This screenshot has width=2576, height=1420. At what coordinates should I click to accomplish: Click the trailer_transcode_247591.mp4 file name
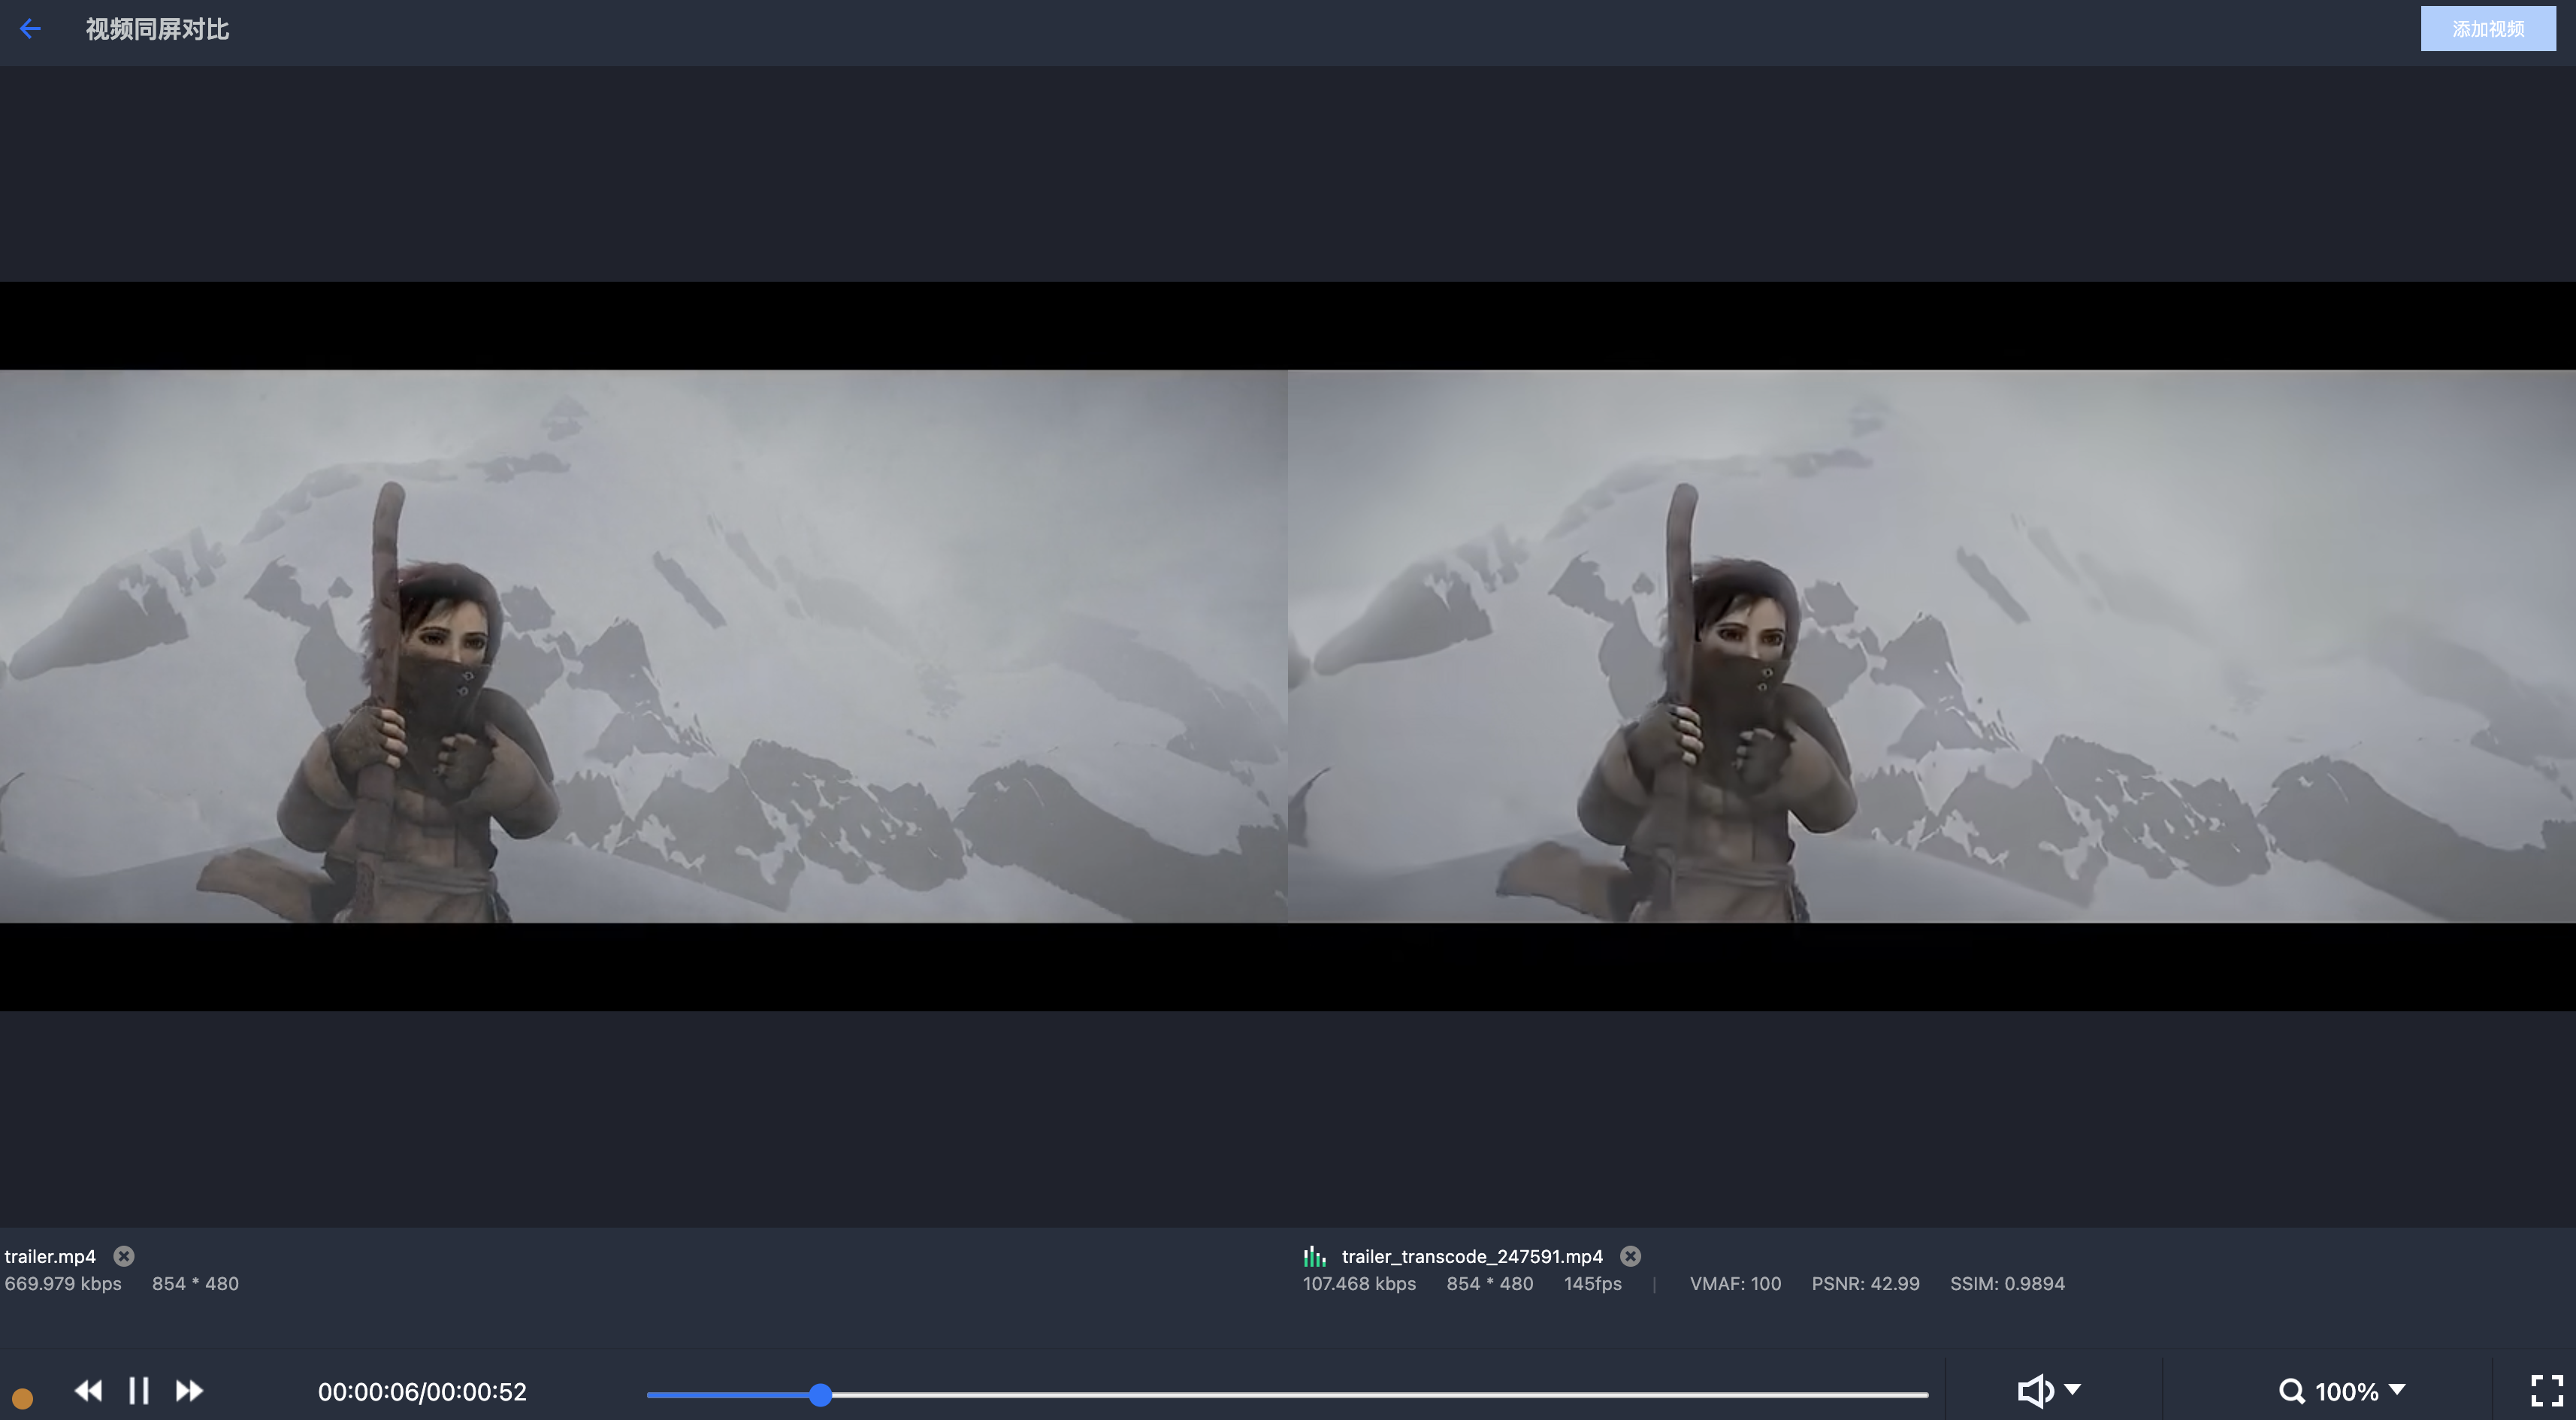(x=1472, y=1256)
